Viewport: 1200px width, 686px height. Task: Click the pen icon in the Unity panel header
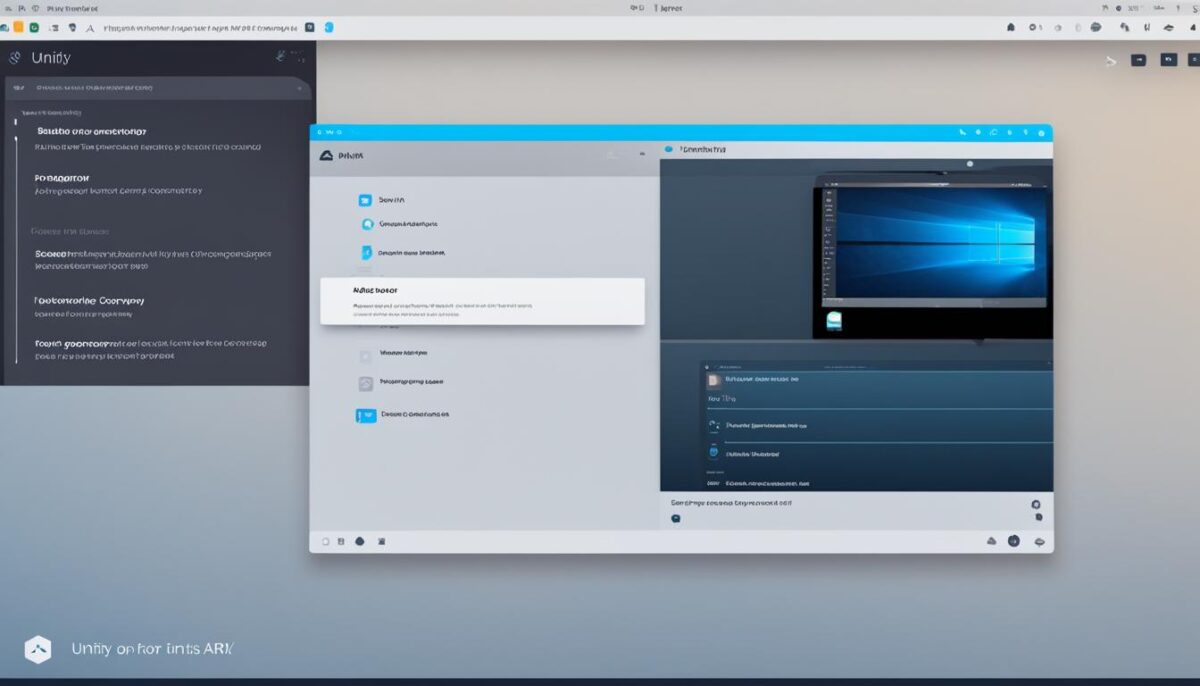281,57
